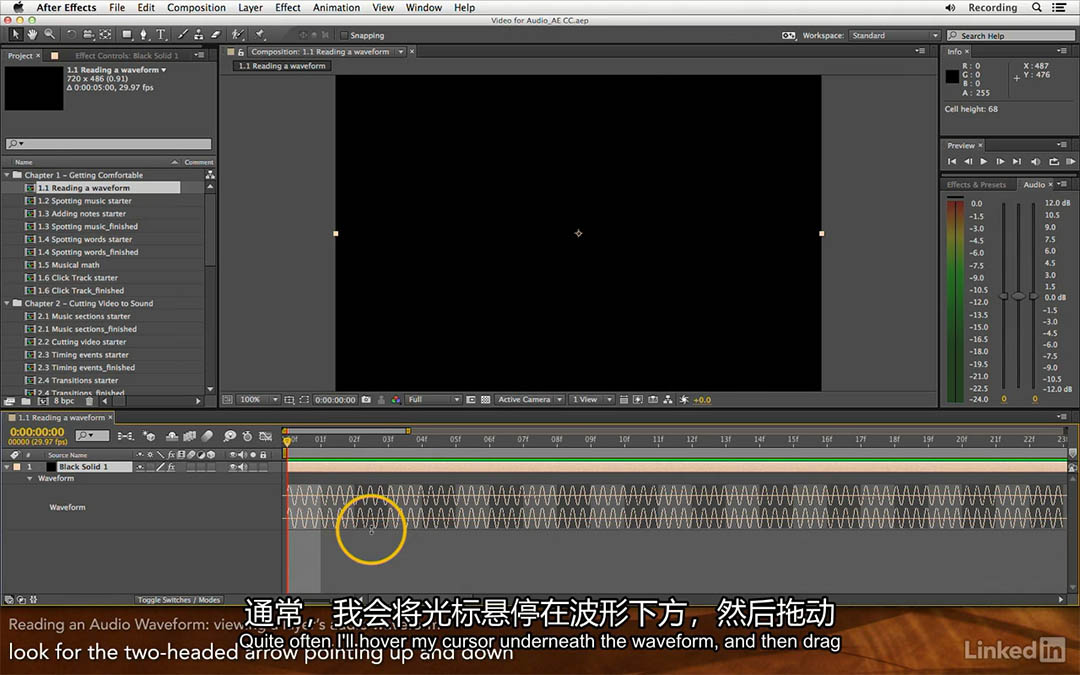
Task: Collapse Chapter 1 - Getting Comfortable folder
Action: [7, 175]
